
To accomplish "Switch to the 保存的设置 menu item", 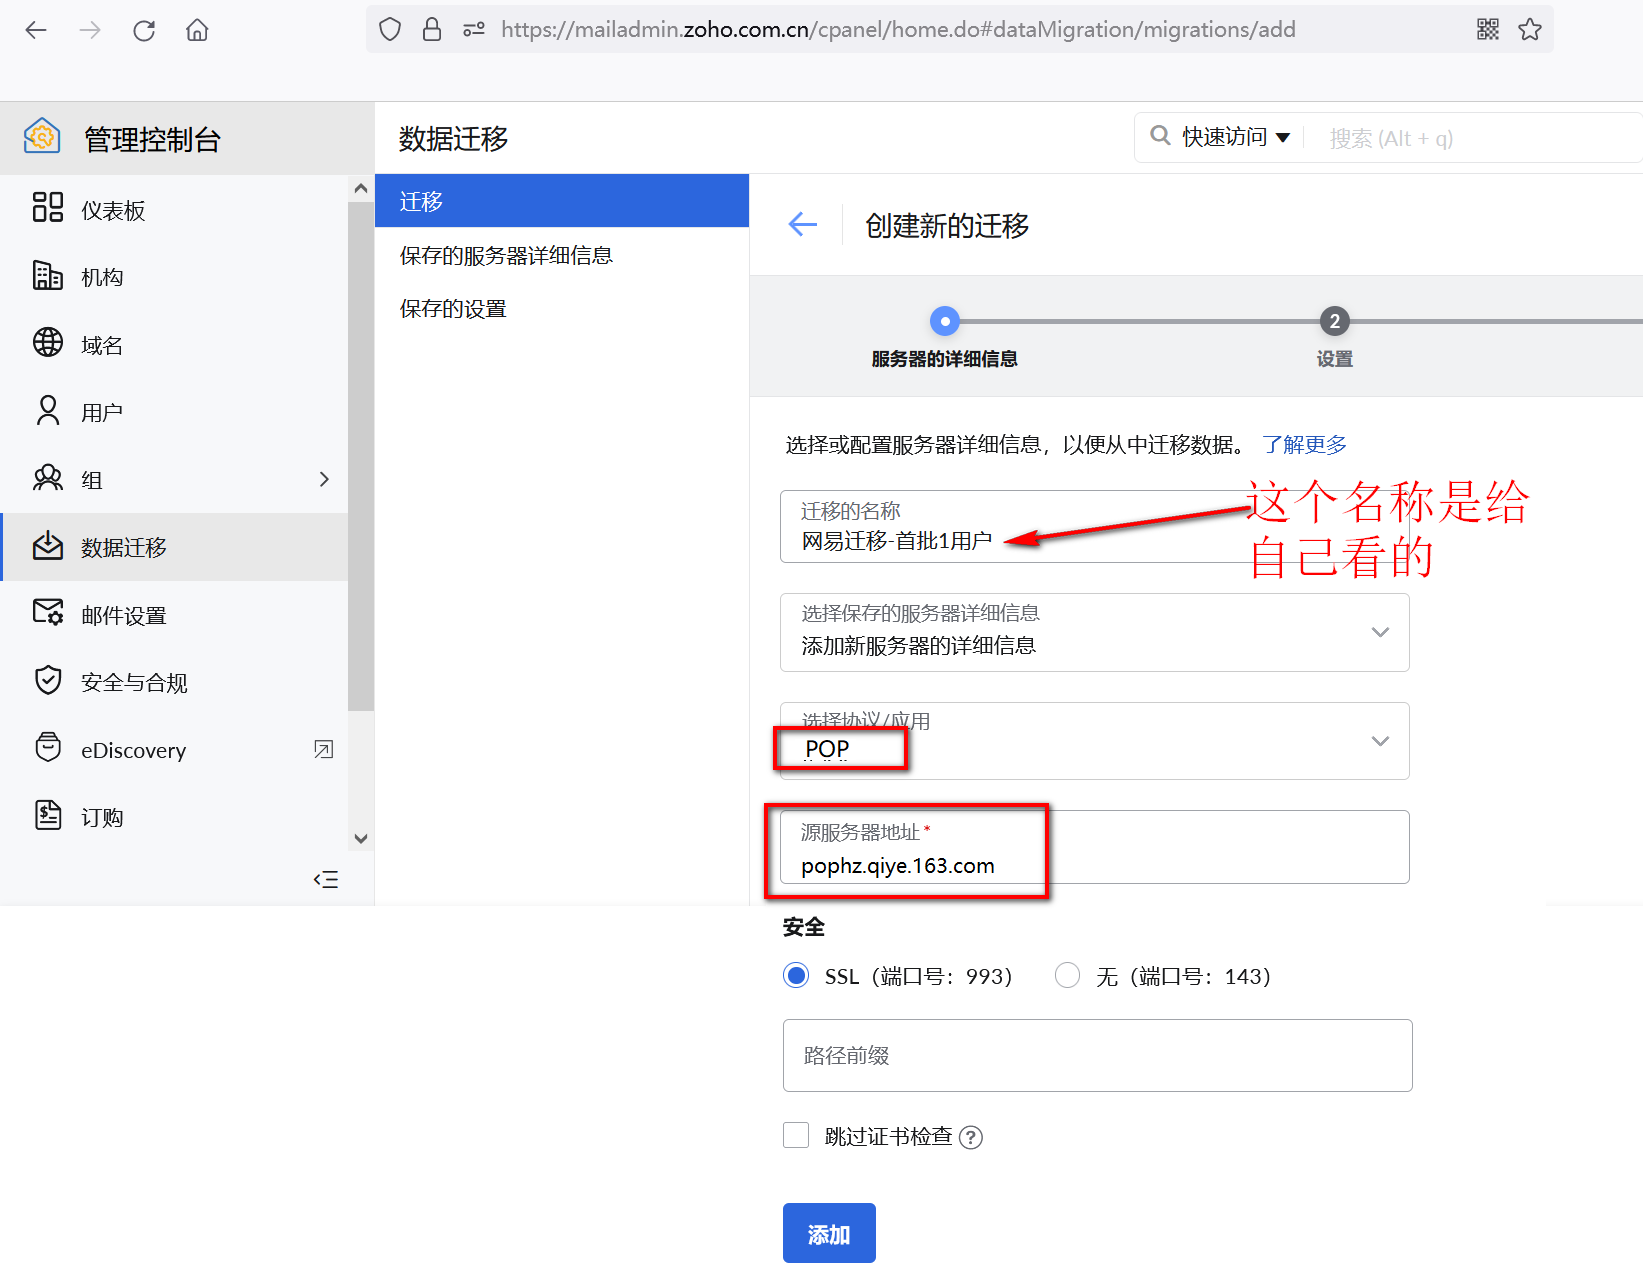I will click(x=453, y=309).
